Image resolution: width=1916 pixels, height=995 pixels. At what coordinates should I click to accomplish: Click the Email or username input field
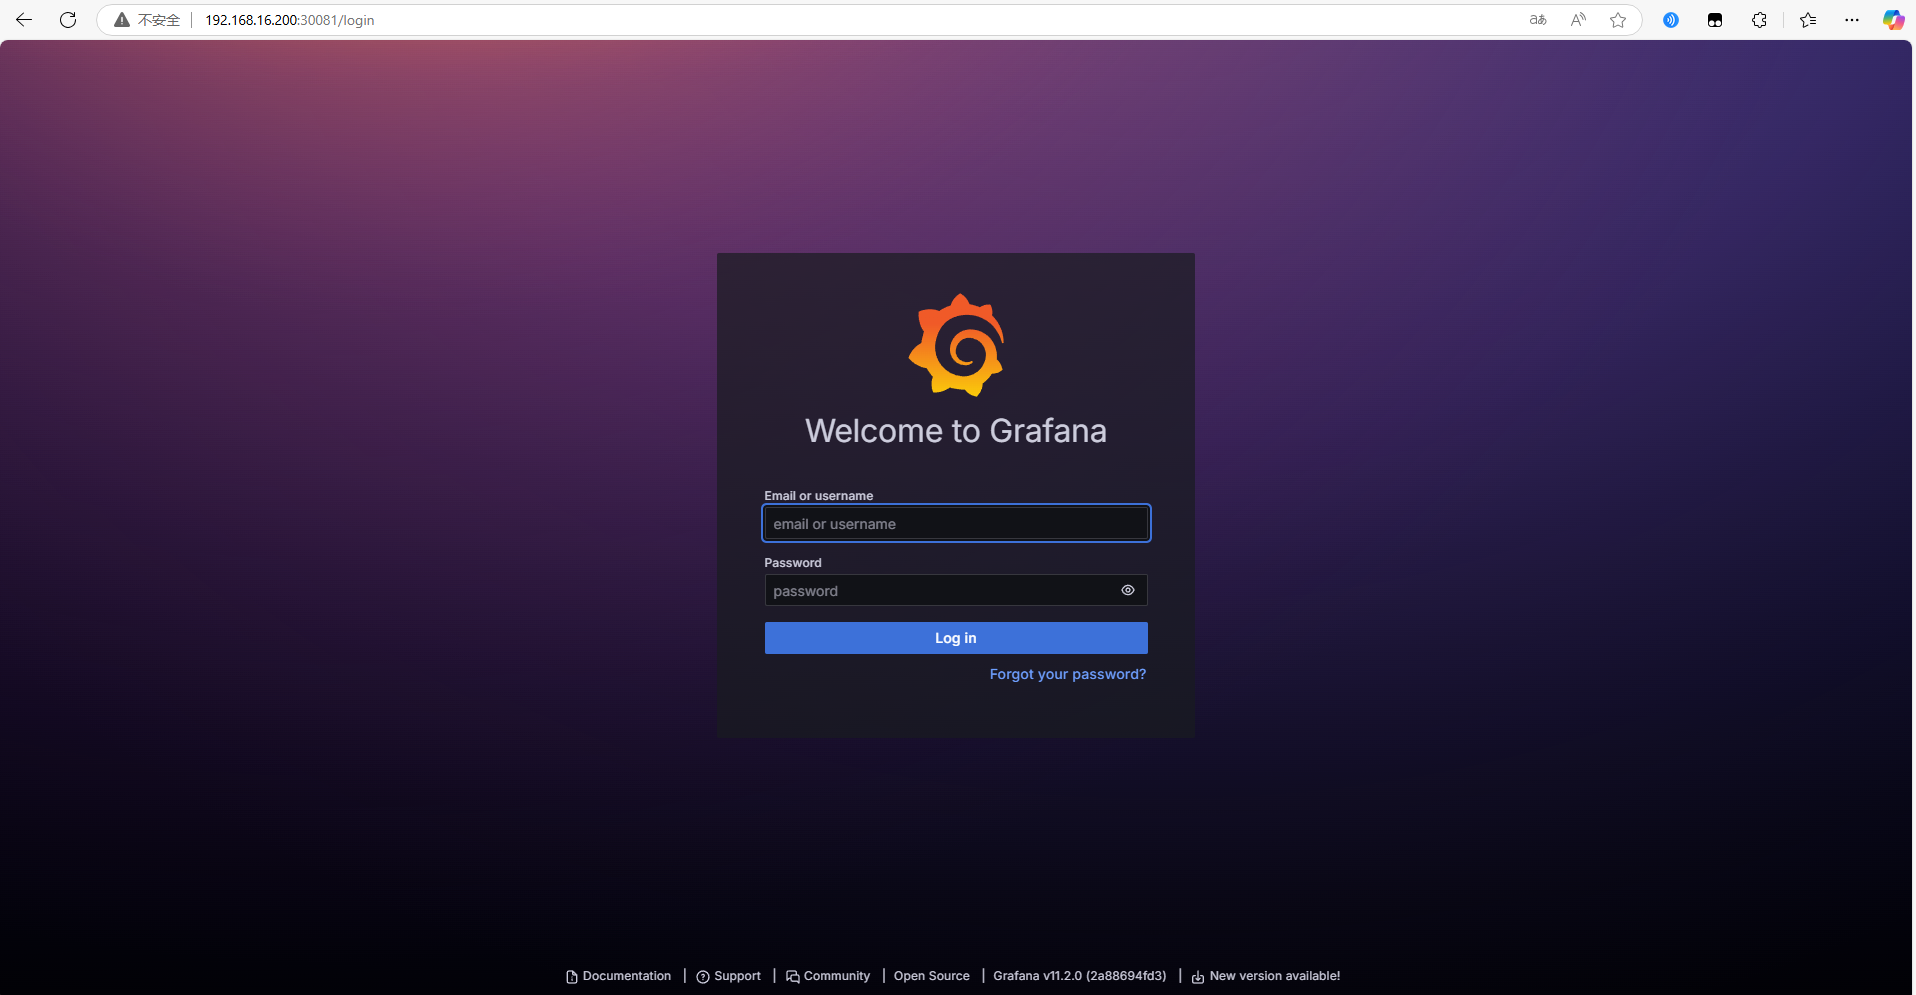click(956, 524)
